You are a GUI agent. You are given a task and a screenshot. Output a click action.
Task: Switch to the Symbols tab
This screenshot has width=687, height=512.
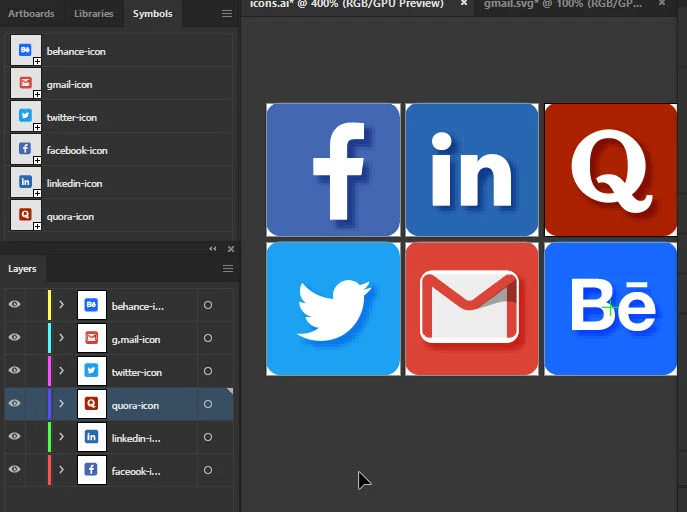(152, 14)
